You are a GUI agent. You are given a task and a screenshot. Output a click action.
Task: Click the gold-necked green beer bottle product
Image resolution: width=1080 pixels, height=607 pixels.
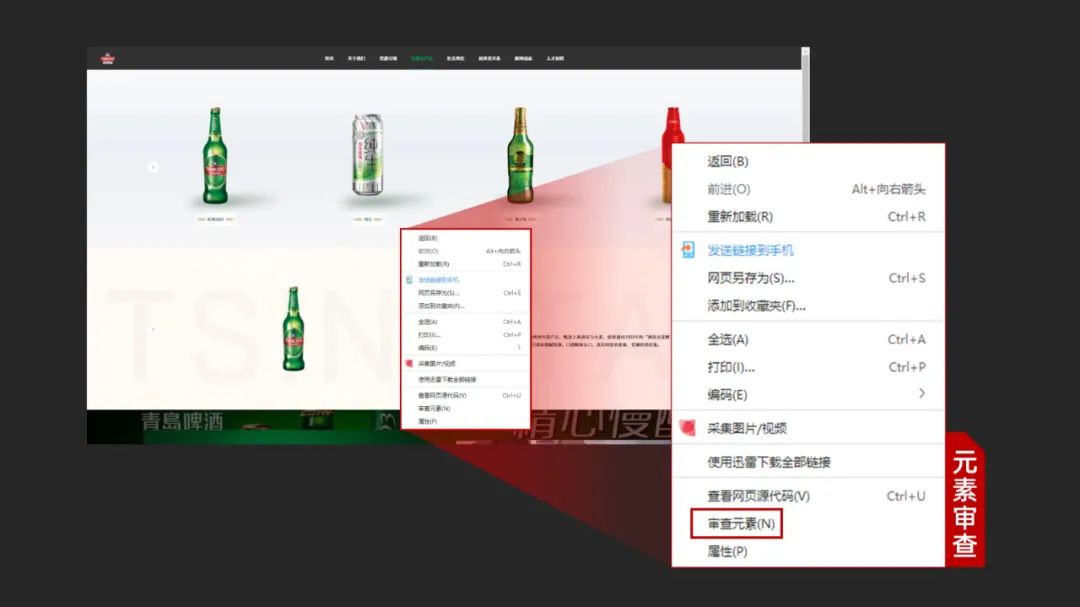(x=520, y=155)
